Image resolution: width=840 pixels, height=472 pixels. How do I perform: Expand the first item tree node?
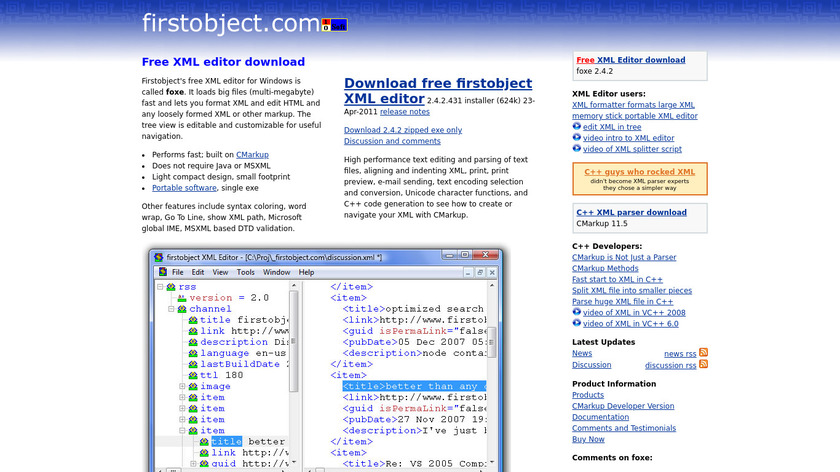pos(182,398)
